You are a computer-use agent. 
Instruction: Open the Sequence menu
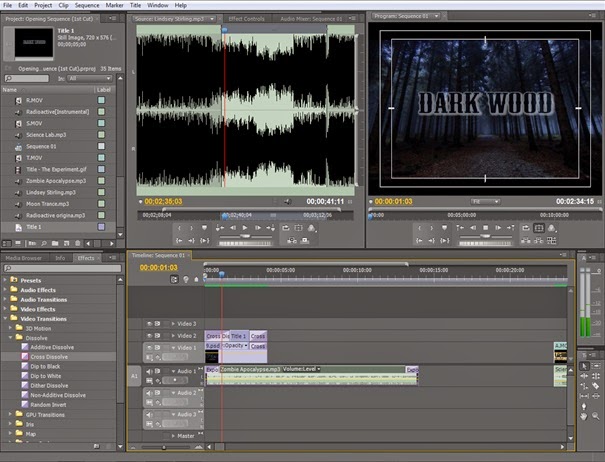point(87,5)
